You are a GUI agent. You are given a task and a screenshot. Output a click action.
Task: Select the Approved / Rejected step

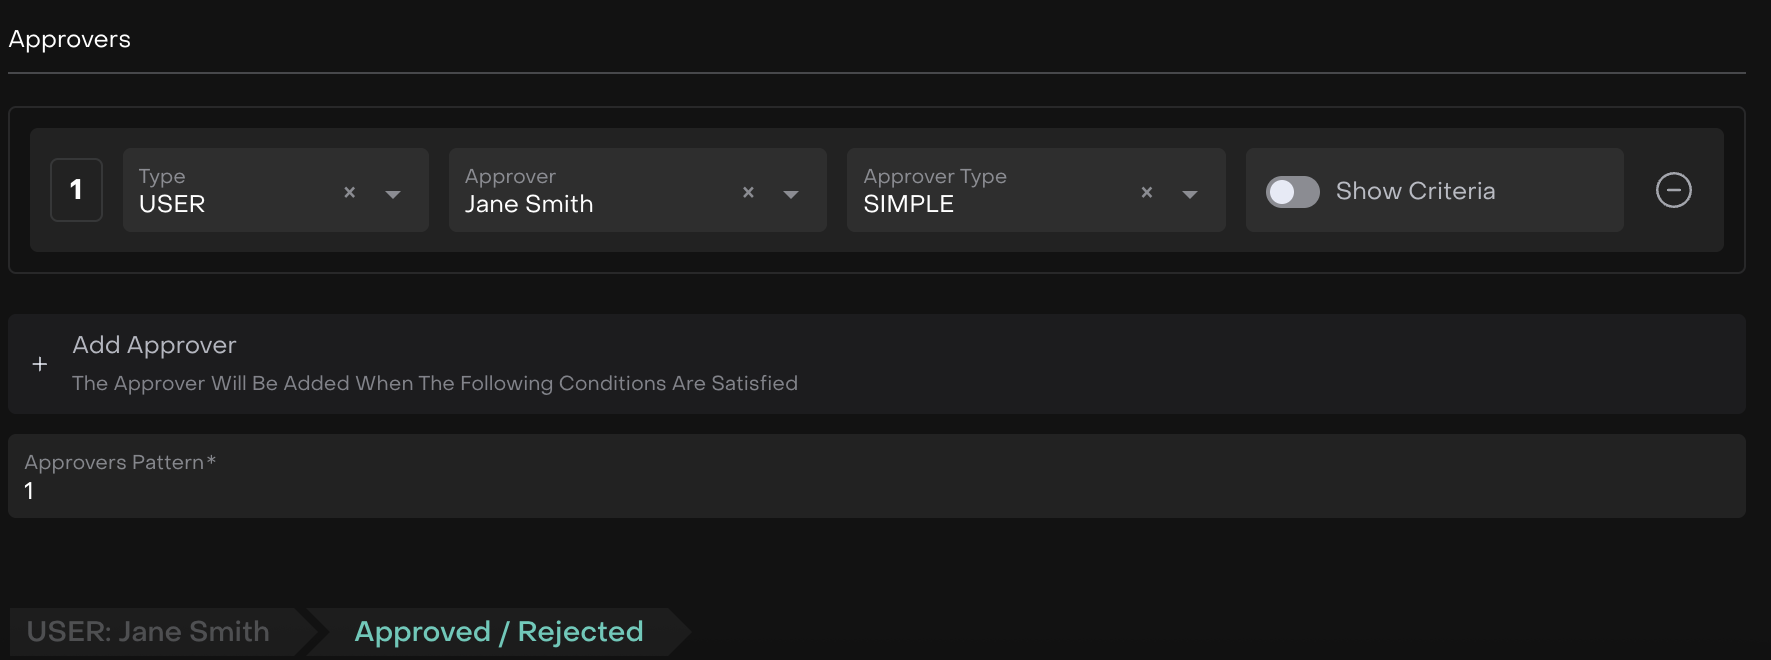(498, 632)
